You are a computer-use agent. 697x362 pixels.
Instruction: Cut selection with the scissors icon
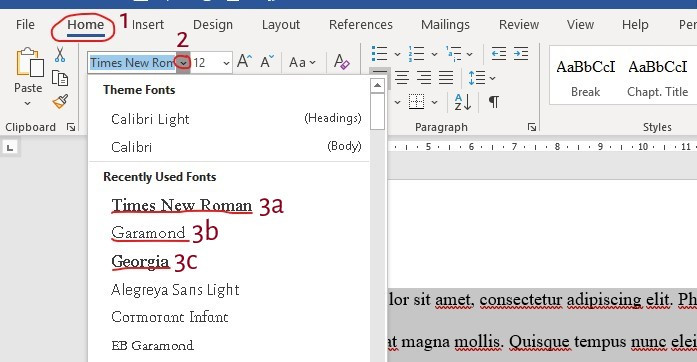pos(60,54)
